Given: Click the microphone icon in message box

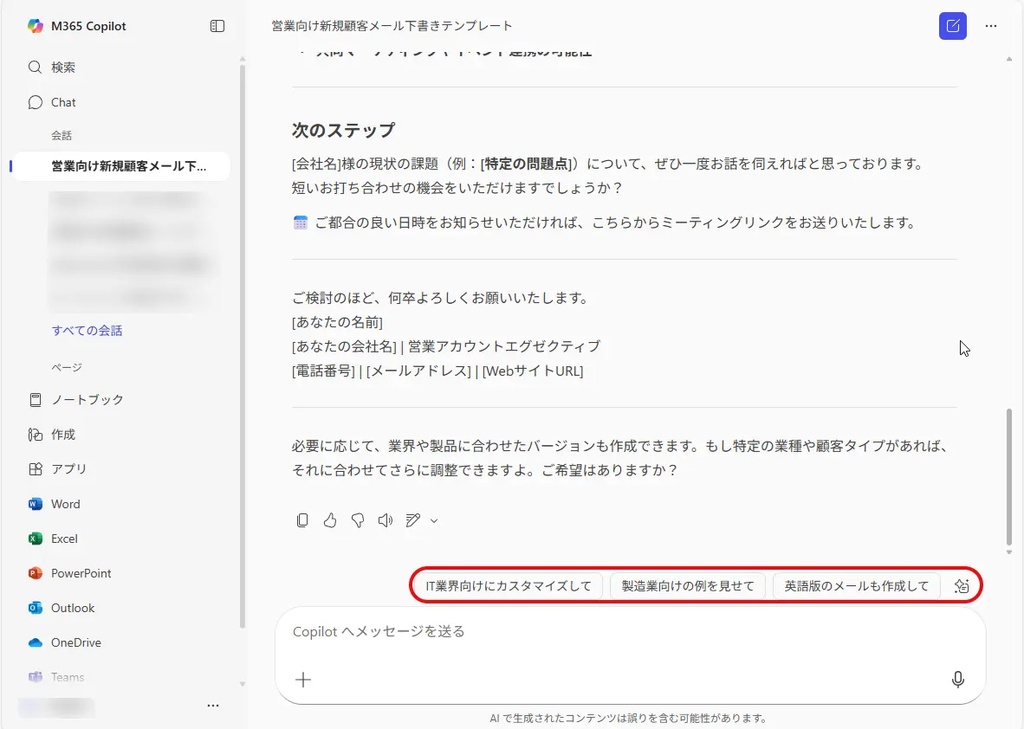Looking at the screenshot, I should click(x=957, y=680).
